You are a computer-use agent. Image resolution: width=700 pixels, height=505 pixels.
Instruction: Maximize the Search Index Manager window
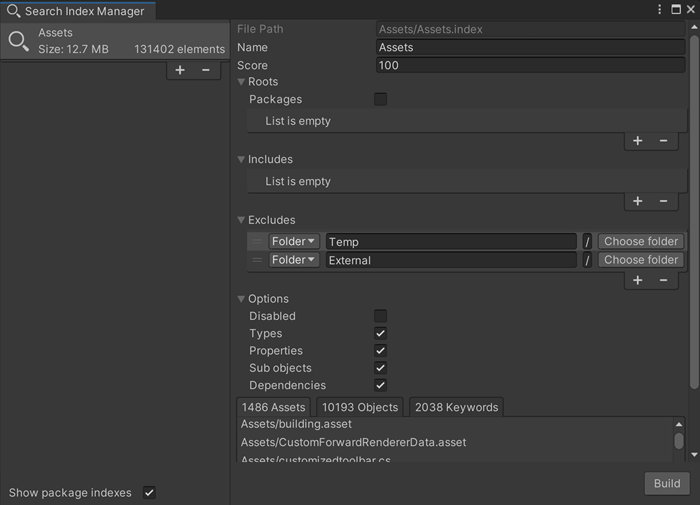tap(676, 9)
